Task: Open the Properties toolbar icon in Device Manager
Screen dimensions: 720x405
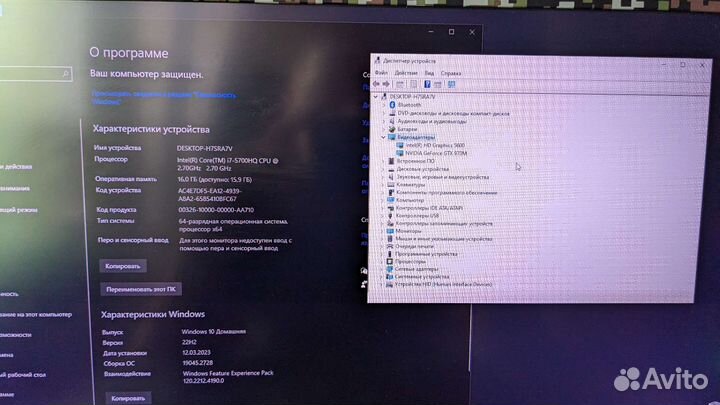Action: tap(413, 84)
